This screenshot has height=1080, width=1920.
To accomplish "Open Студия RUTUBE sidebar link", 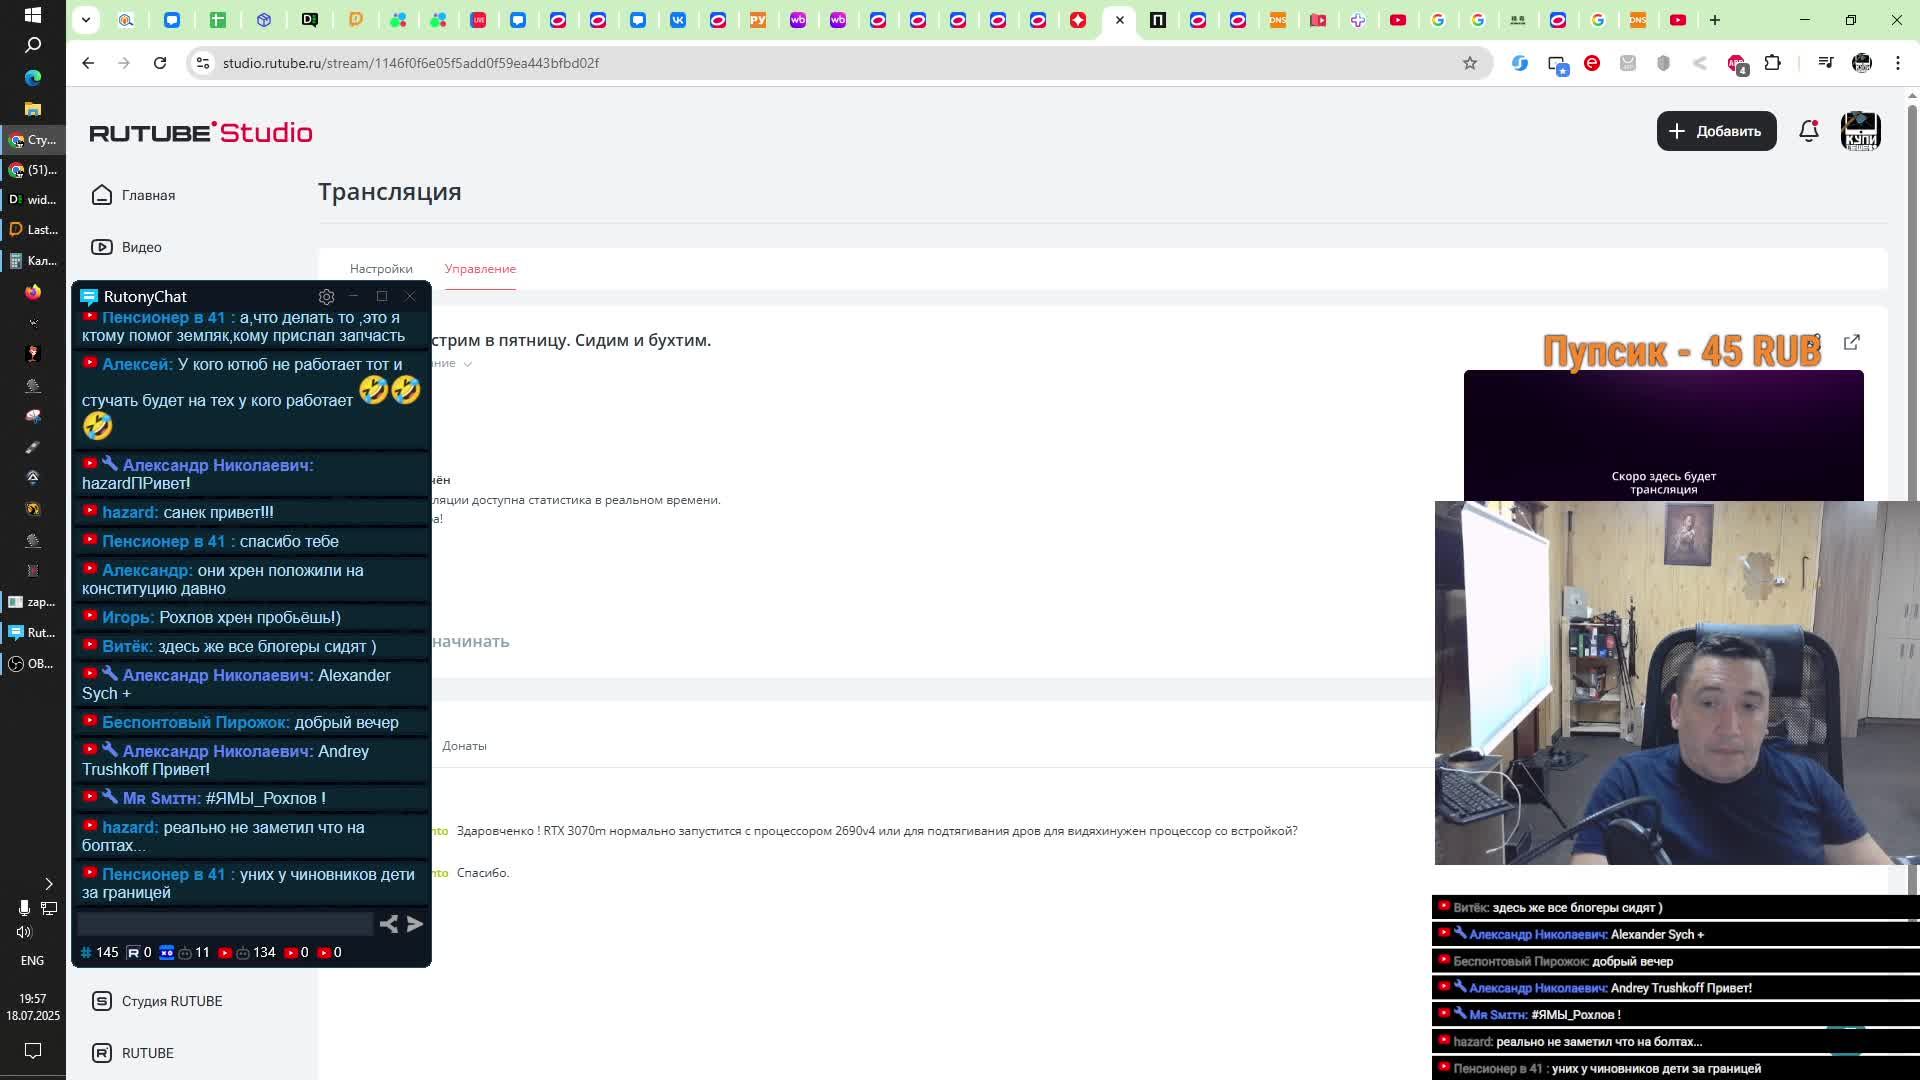I will 171,1001.
